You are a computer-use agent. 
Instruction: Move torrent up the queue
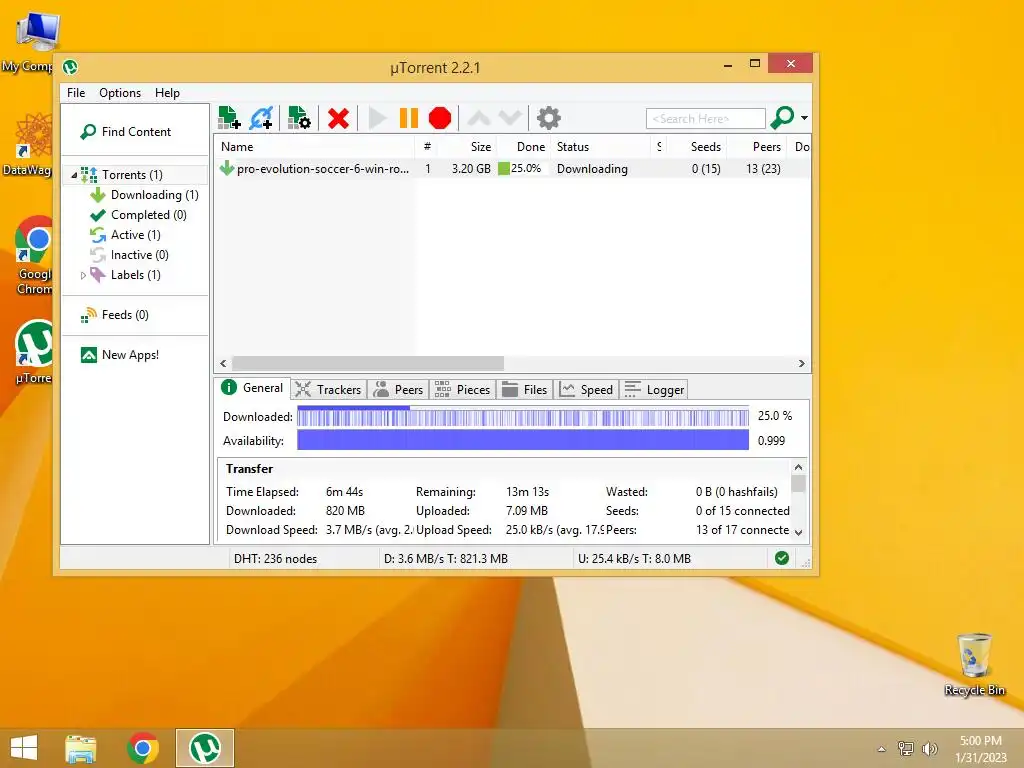(x=479, y=118)
